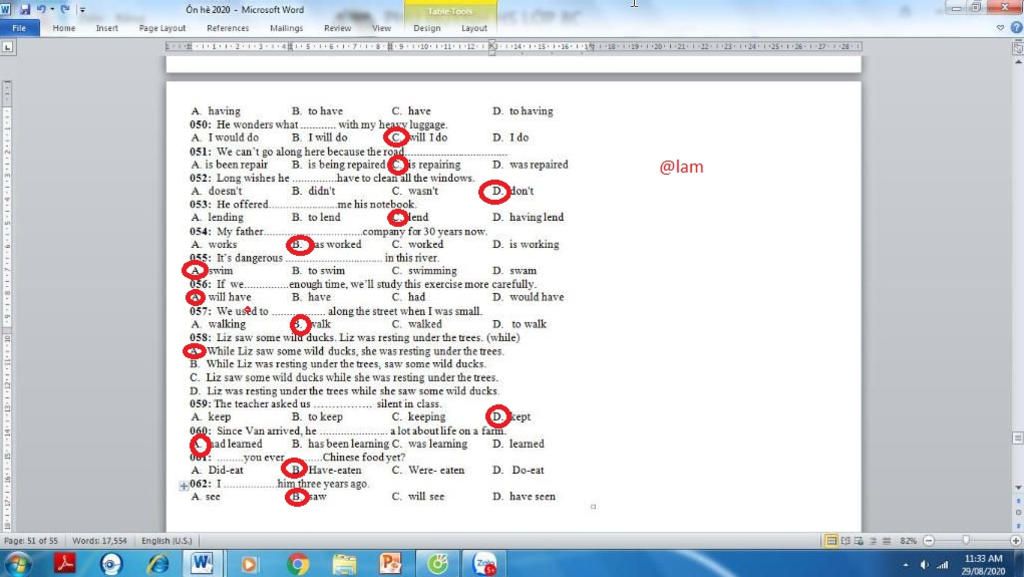Open Customize Quick Access Toolbar dropdown
Viewport: 1024px width, 577px height.
(x=82, y=10)
